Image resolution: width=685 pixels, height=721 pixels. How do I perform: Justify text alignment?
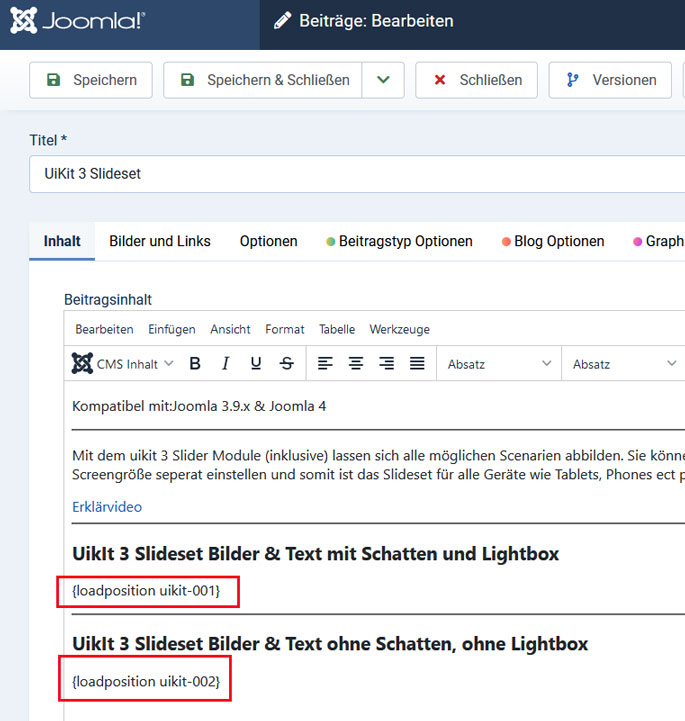[417, 364]
